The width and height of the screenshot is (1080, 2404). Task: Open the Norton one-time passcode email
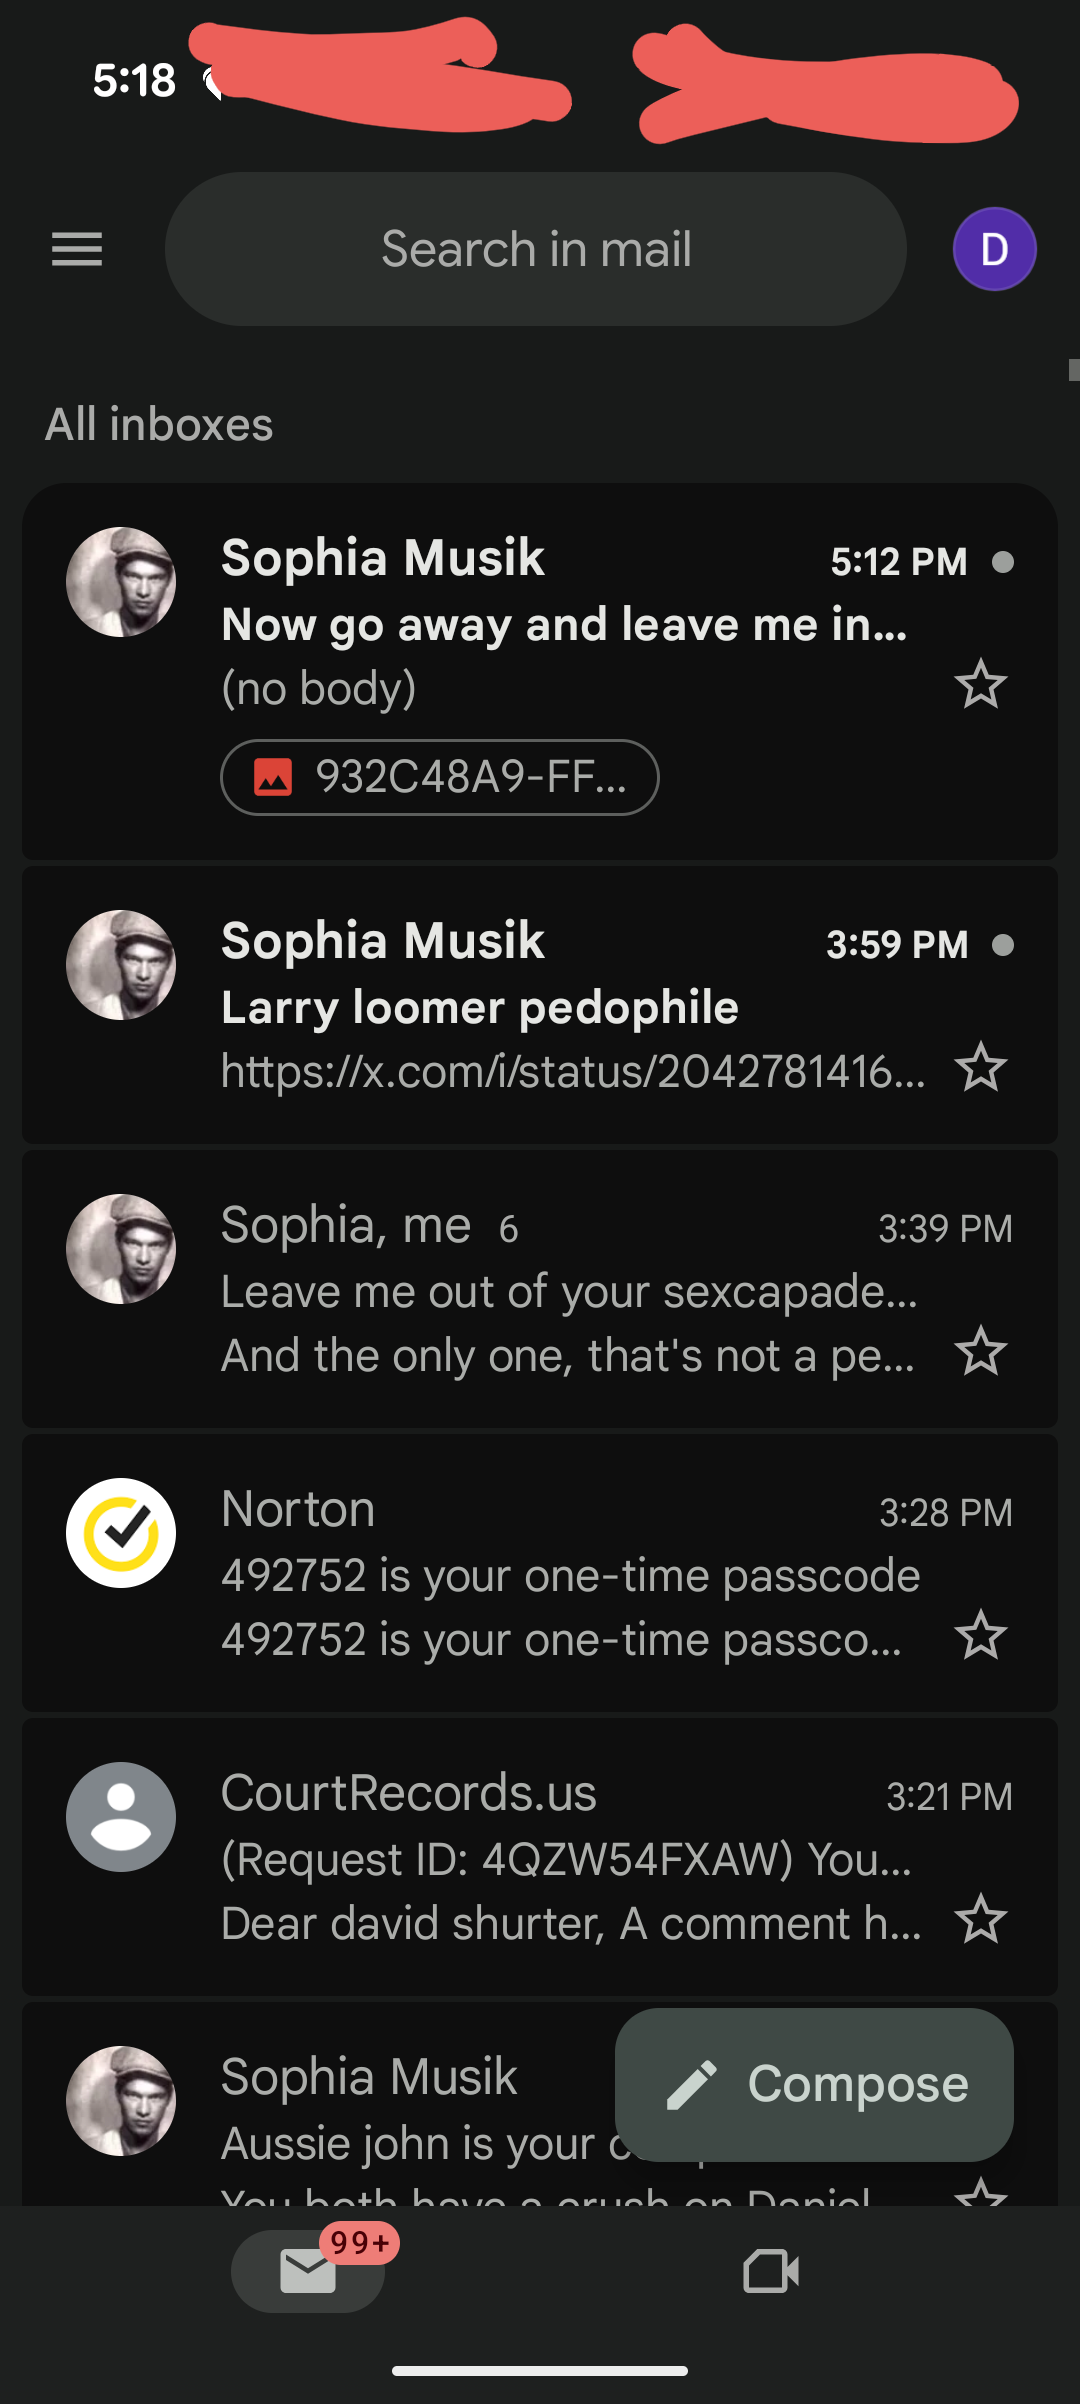pos(570,1576)
